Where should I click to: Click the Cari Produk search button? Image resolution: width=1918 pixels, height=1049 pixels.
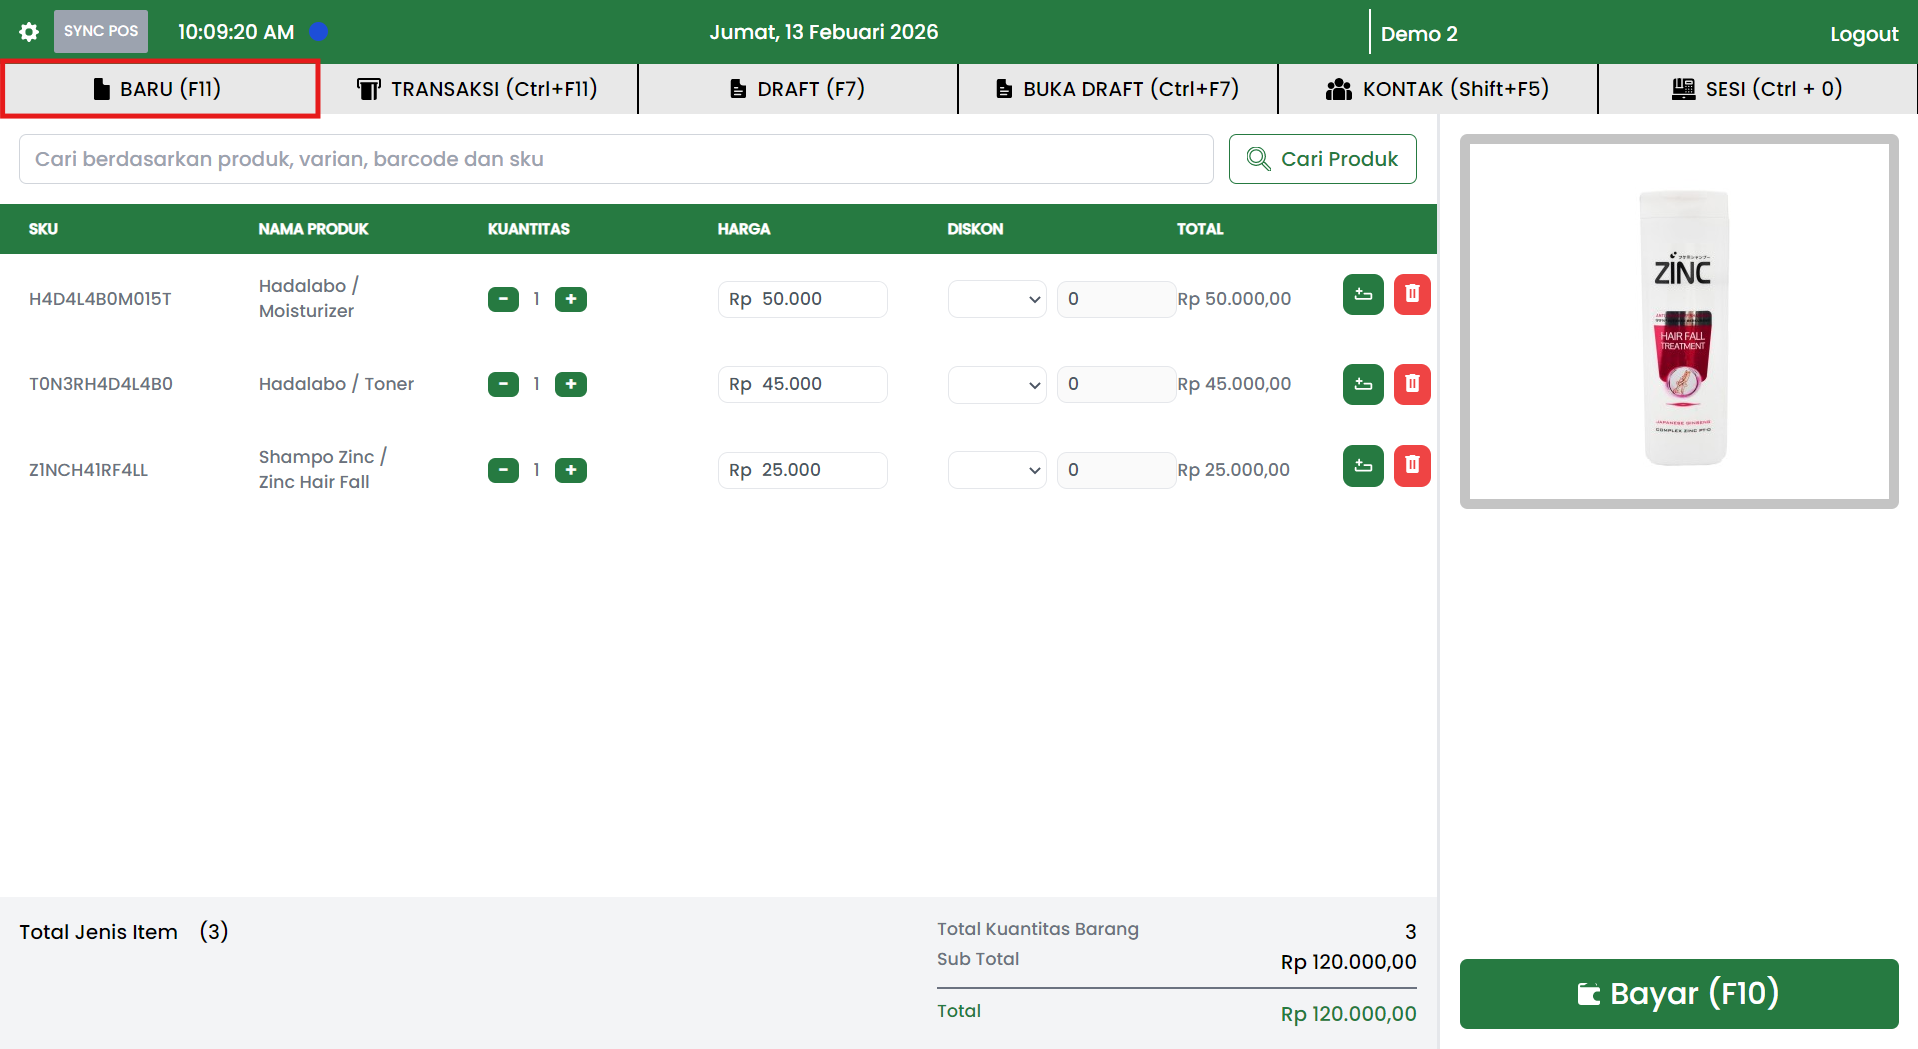click(x=1322, y=159)
